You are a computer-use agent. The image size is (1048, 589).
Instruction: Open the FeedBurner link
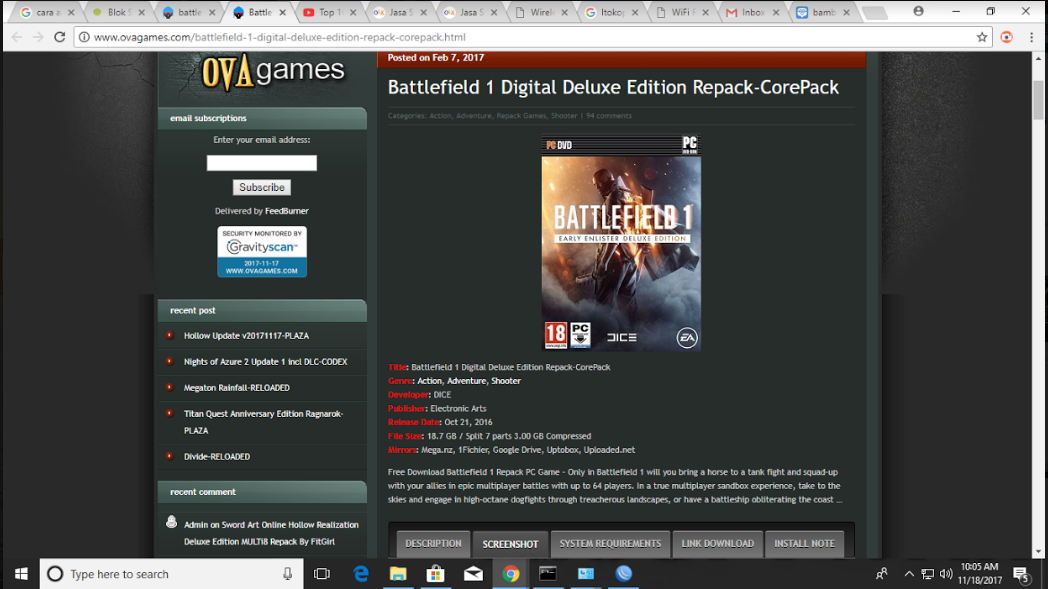pyautogui.click(x=287, y=211)
